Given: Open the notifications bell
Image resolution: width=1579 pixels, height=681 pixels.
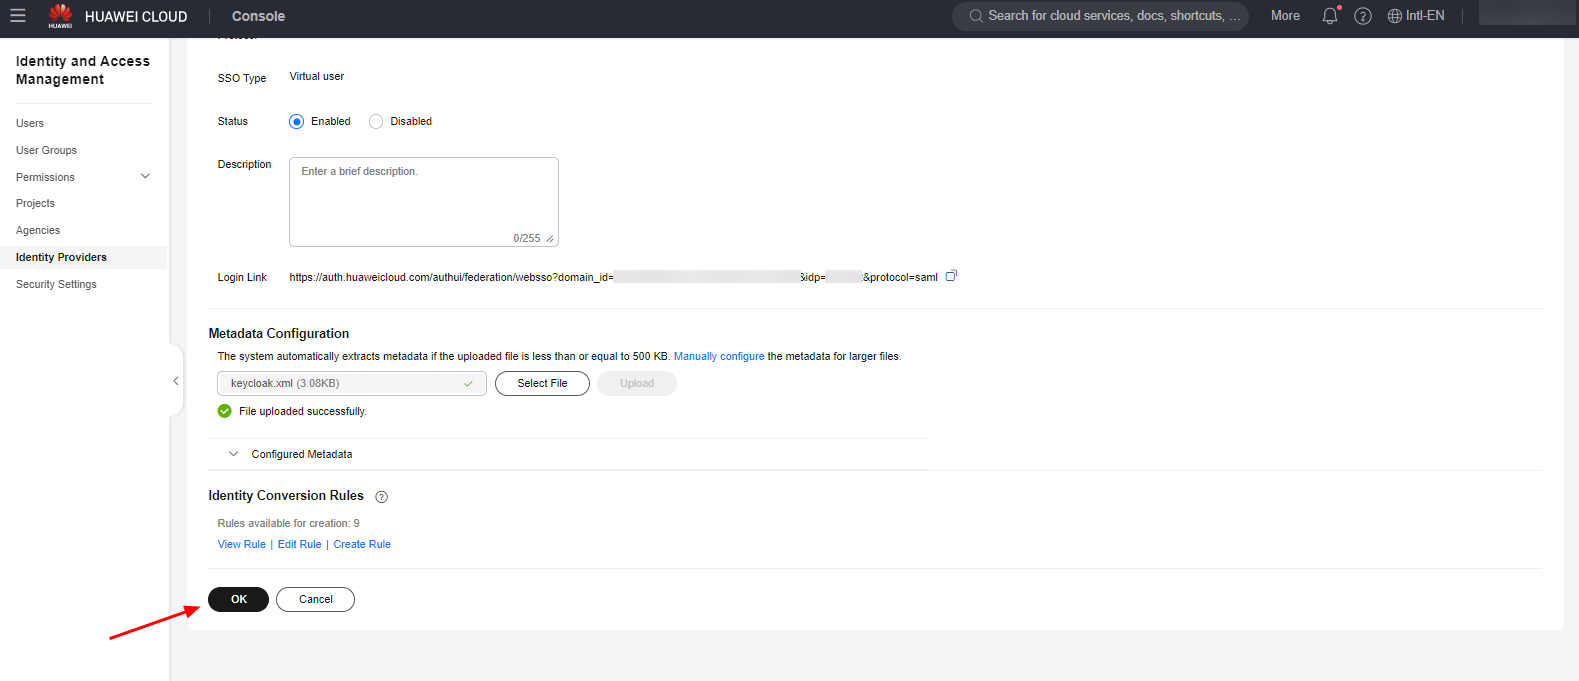Looking at the screenshot, I should (x=1330, y=16).
